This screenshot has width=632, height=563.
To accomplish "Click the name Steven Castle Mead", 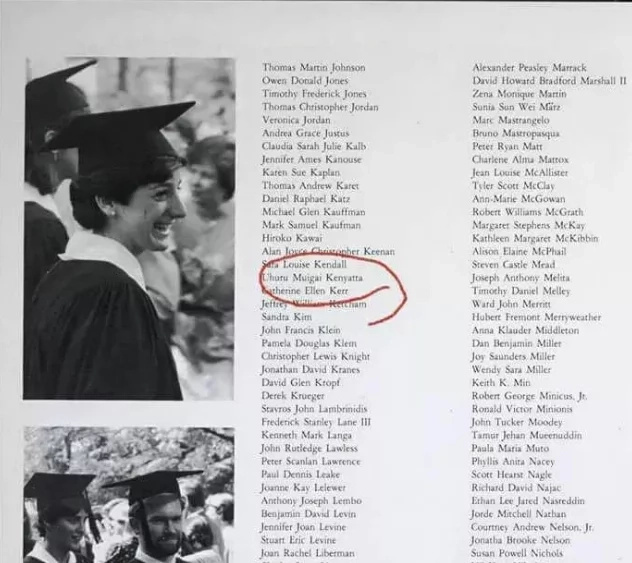I will point(514,265).
